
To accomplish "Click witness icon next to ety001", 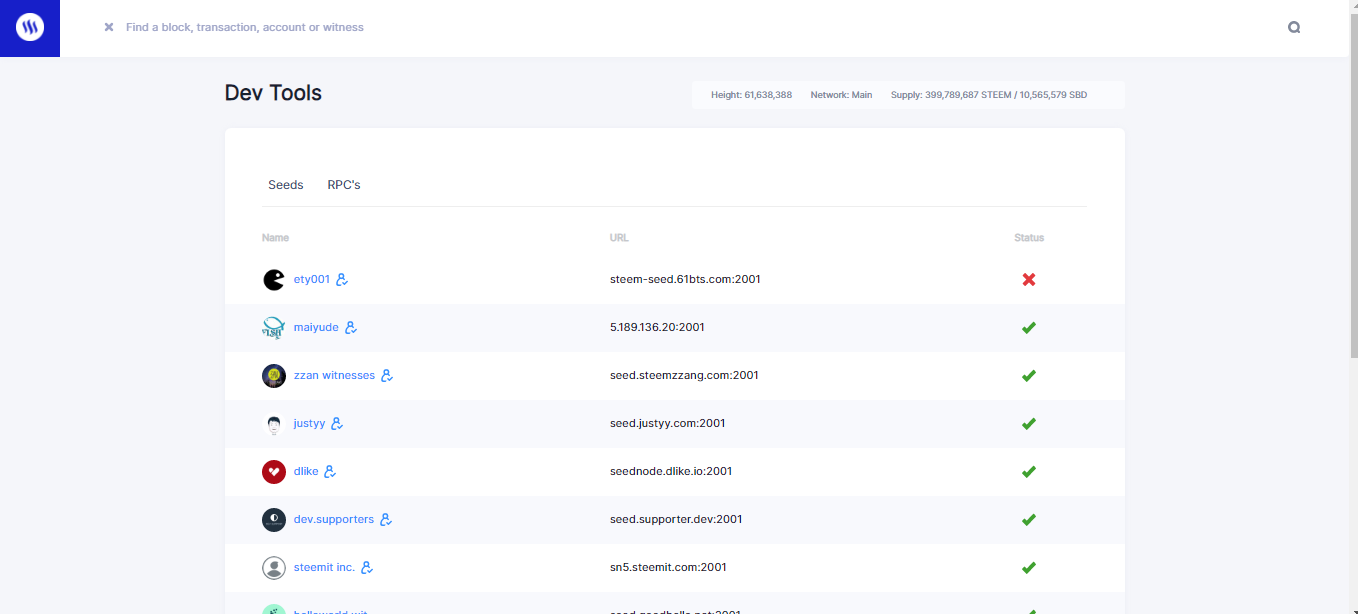I will point(342,280).
